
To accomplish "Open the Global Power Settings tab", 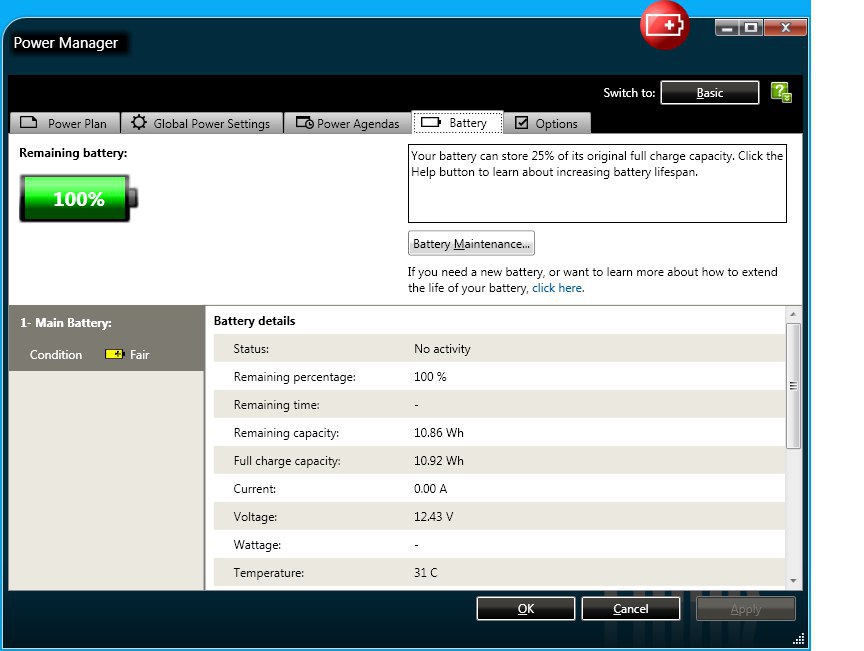I will click(x=201, y=123).
